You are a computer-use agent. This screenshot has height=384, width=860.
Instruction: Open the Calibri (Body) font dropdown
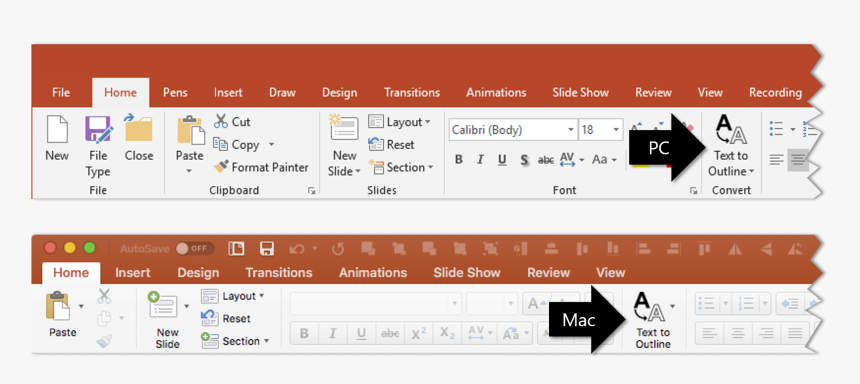tap(570, 130)
